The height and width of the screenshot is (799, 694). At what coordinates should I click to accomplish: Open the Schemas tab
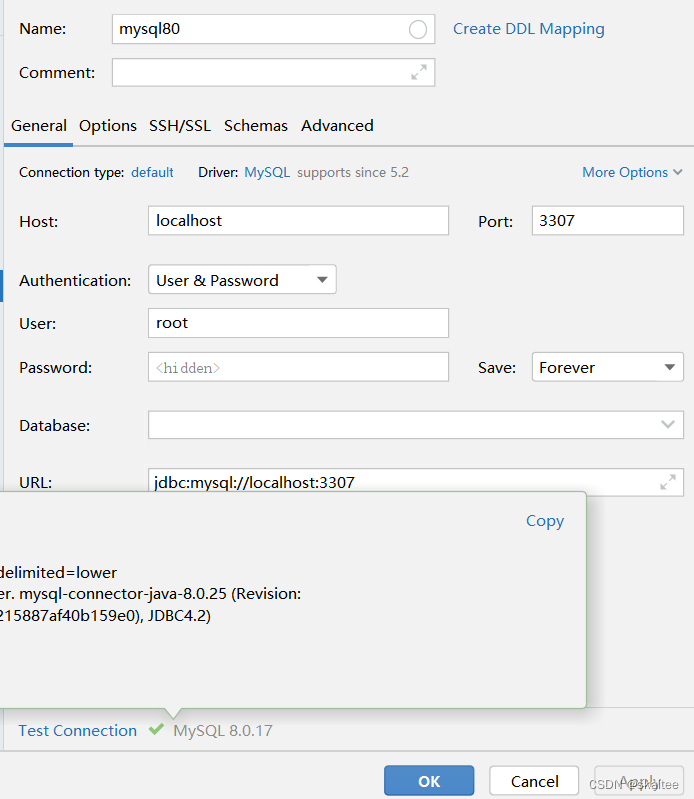(x=256, y=126)
